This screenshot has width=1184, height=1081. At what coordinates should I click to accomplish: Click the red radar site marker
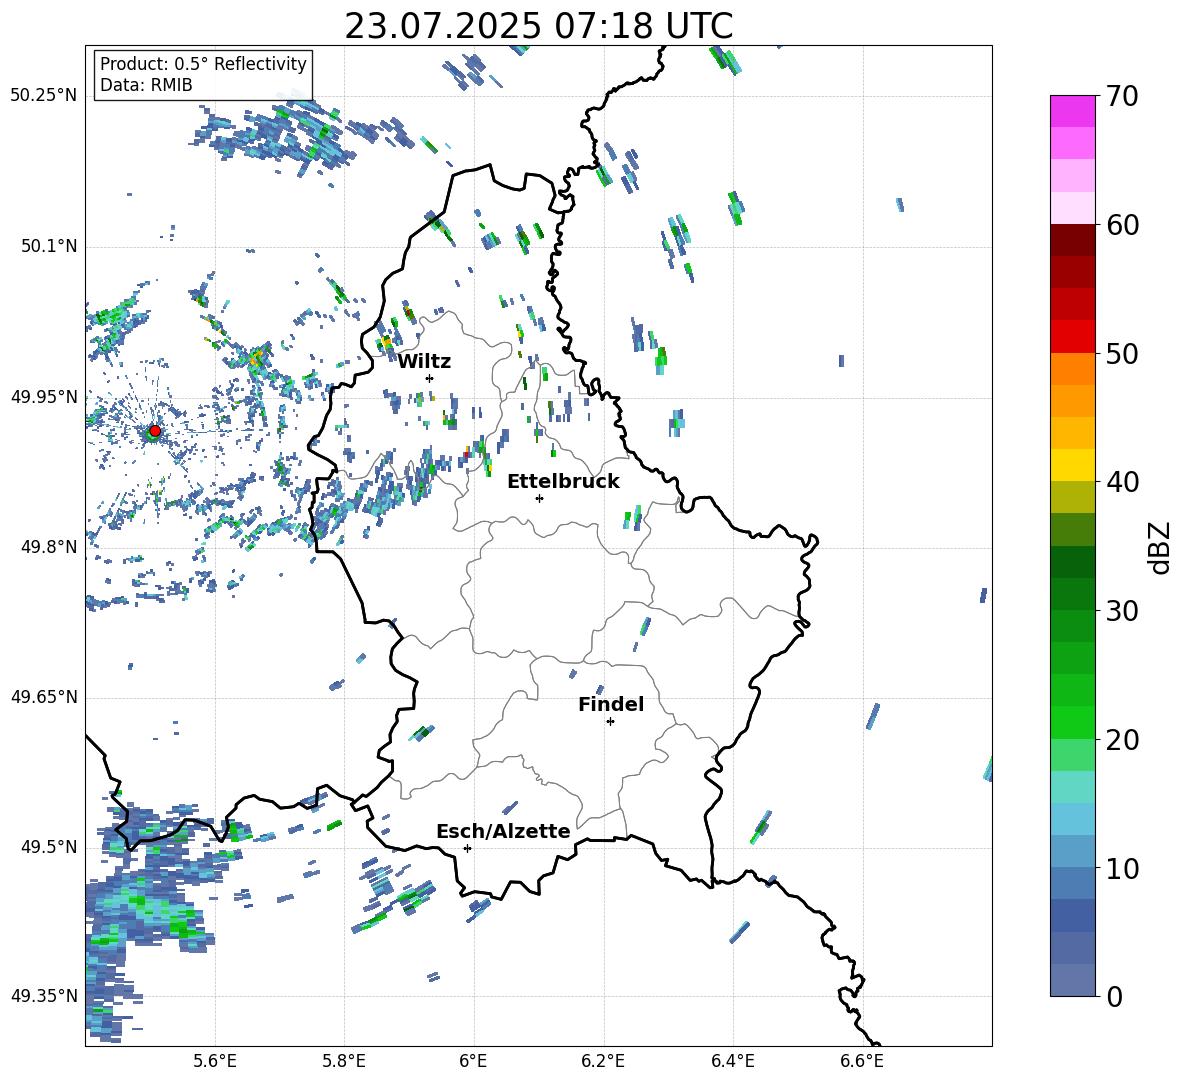(x=155, y=431)
